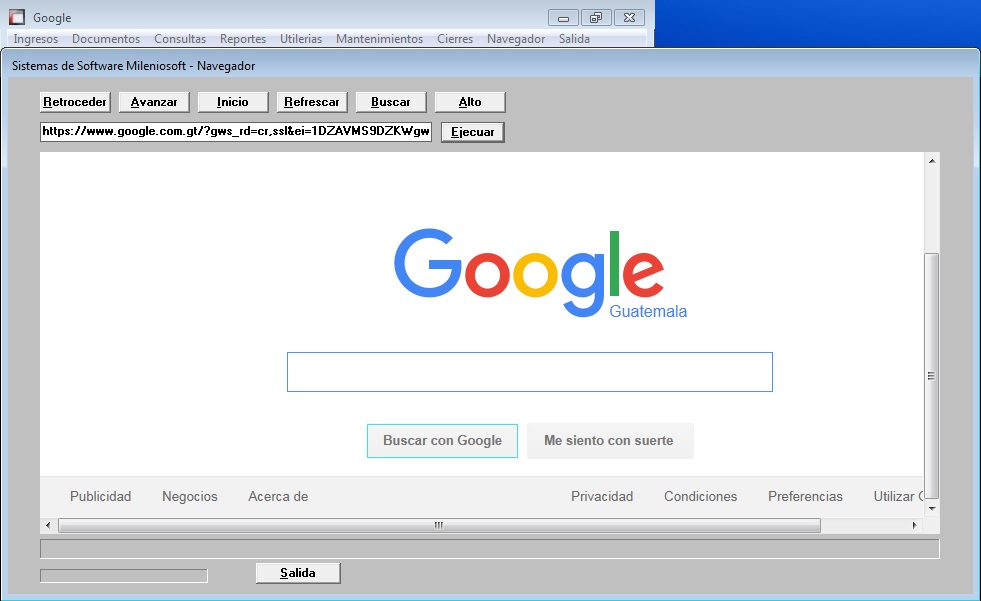The image size is (981, 601).
Task: Open the Preferencias footer link
Action: (805, 497)
